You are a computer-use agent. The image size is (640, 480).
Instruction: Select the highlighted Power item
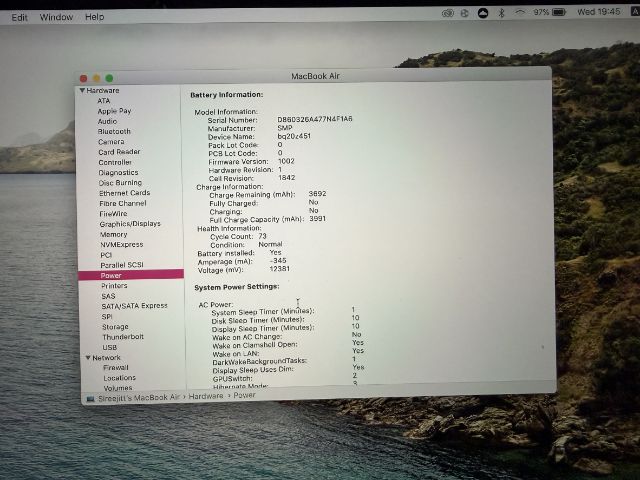[131, 275]
